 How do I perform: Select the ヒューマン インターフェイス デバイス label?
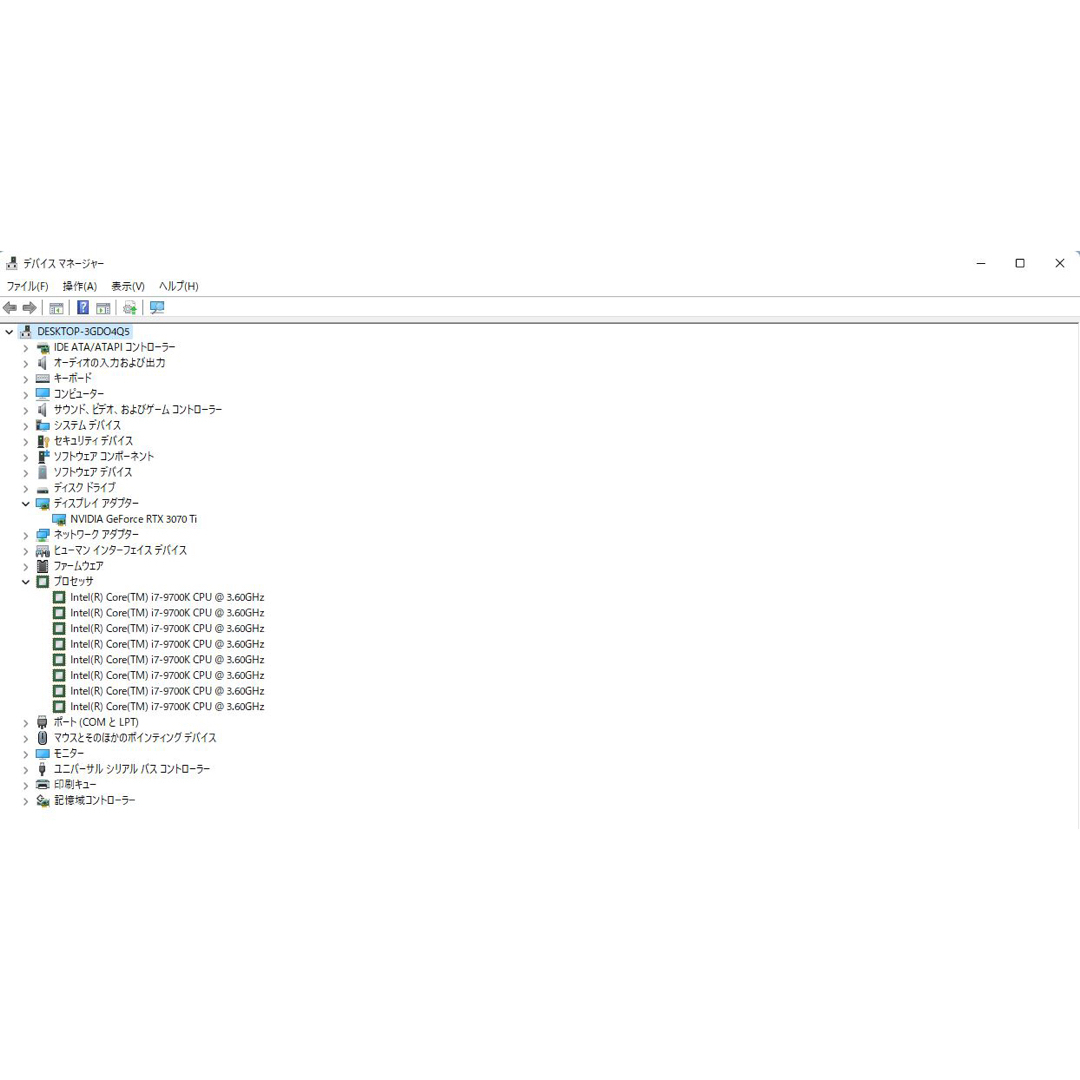121,550
